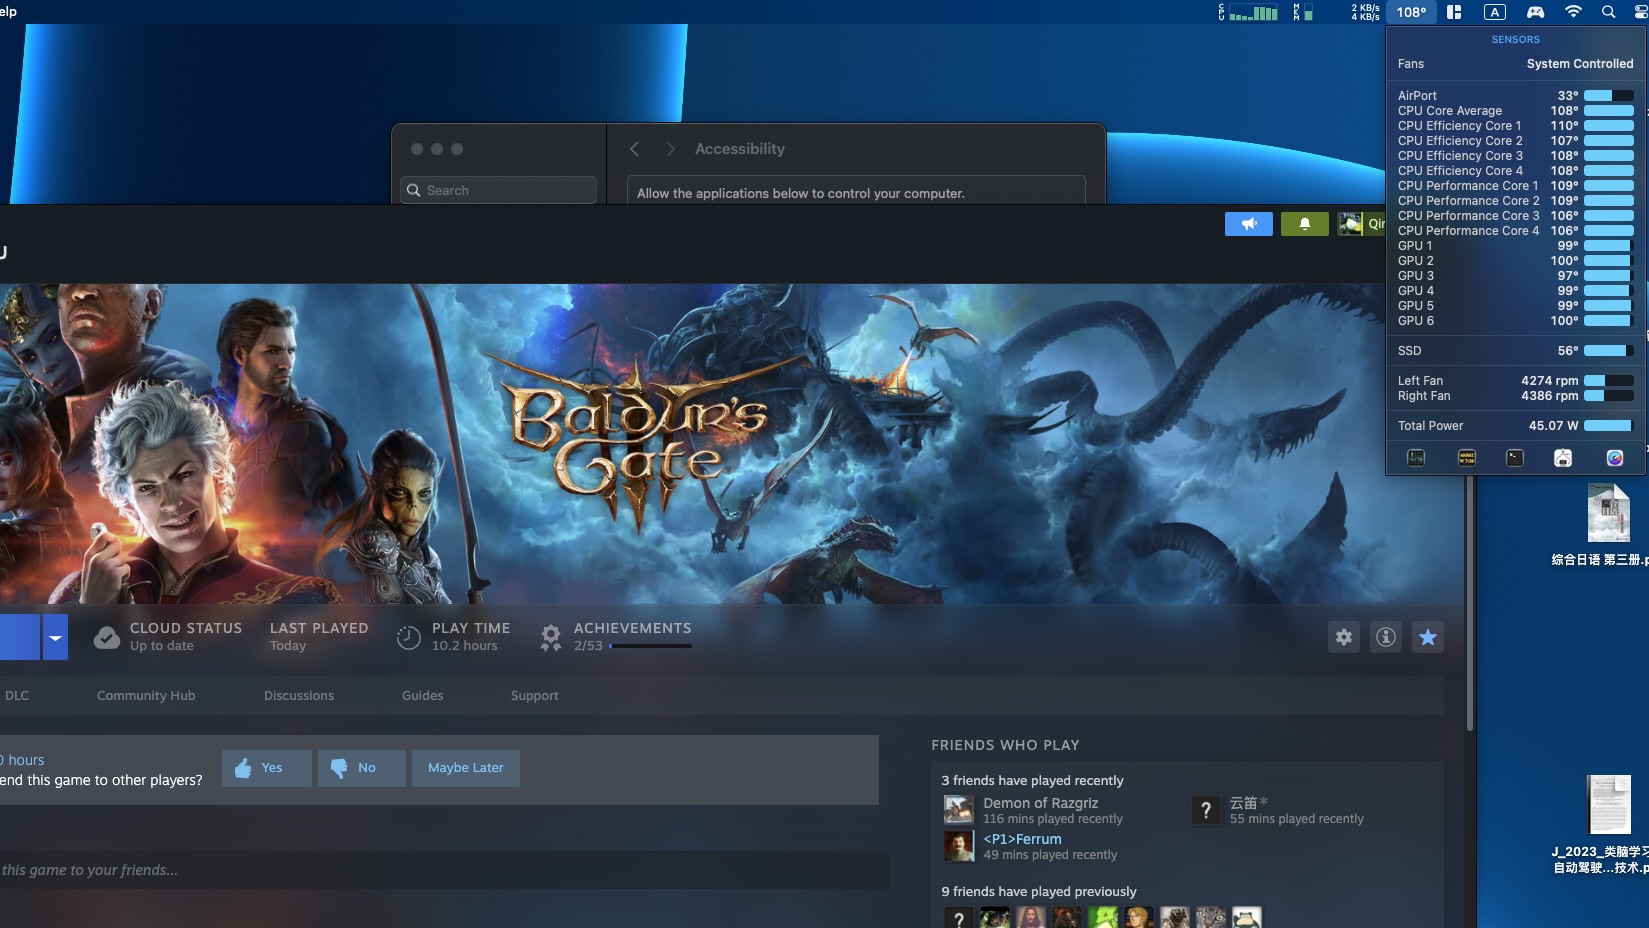Click the Search field in Accessibility window

499,190
